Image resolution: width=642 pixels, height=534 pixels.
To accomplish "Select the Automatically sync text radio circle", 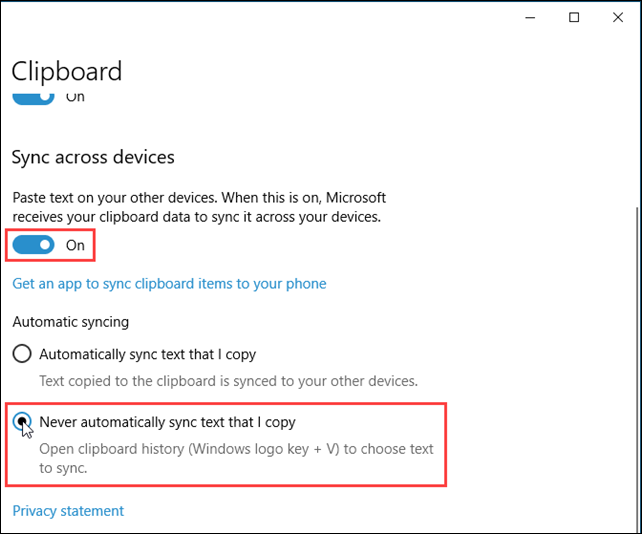I will point(22,353).
